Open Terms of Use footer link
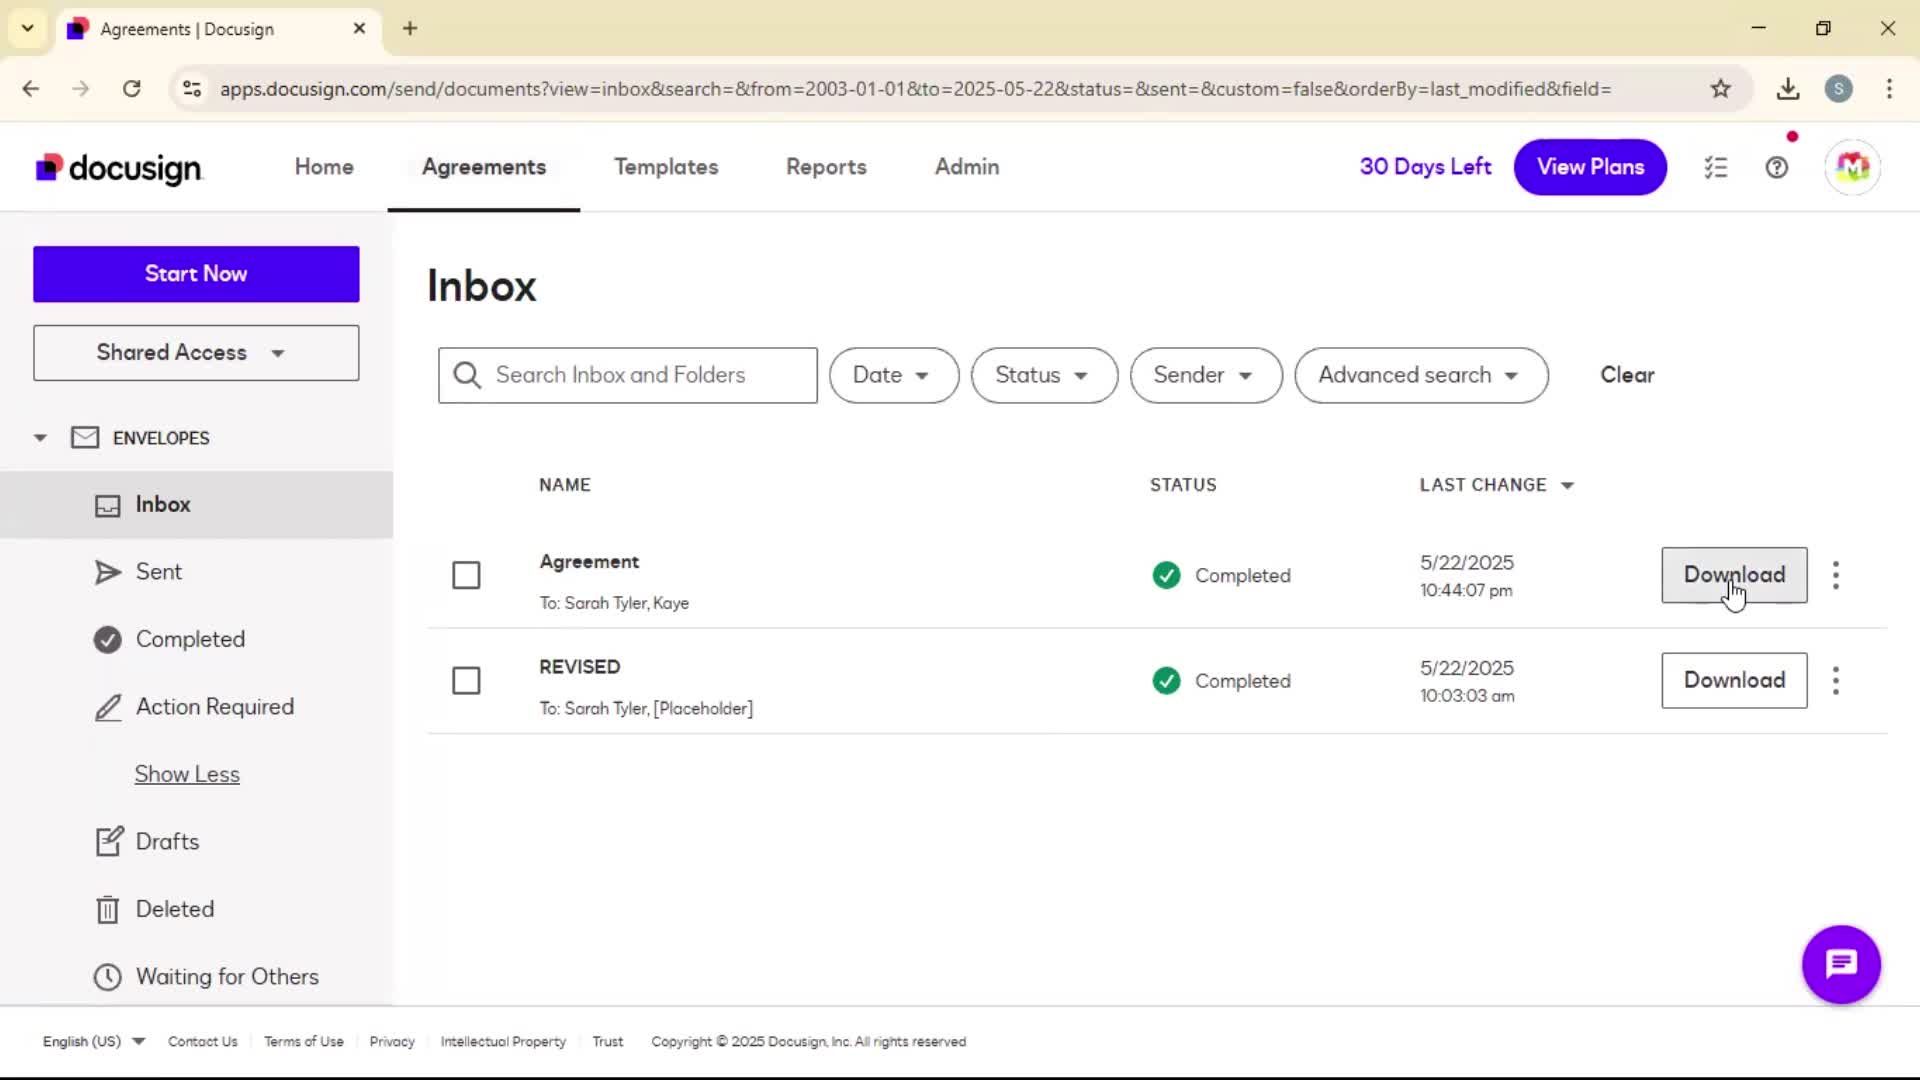 [304, 1042]
